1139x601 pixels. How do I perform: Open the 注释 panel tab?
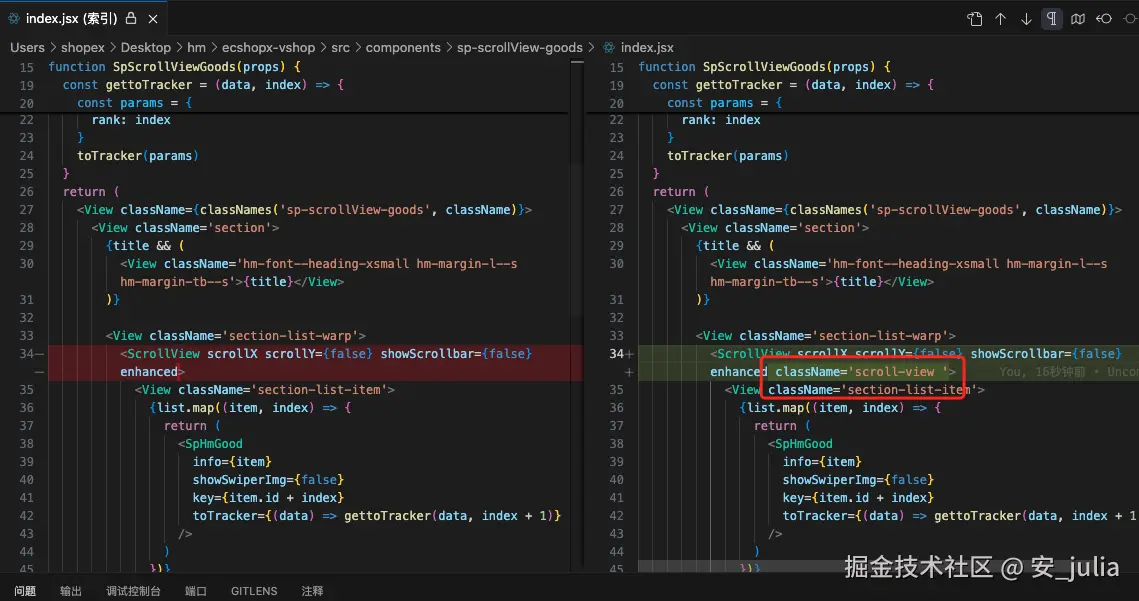coord(312,591)
